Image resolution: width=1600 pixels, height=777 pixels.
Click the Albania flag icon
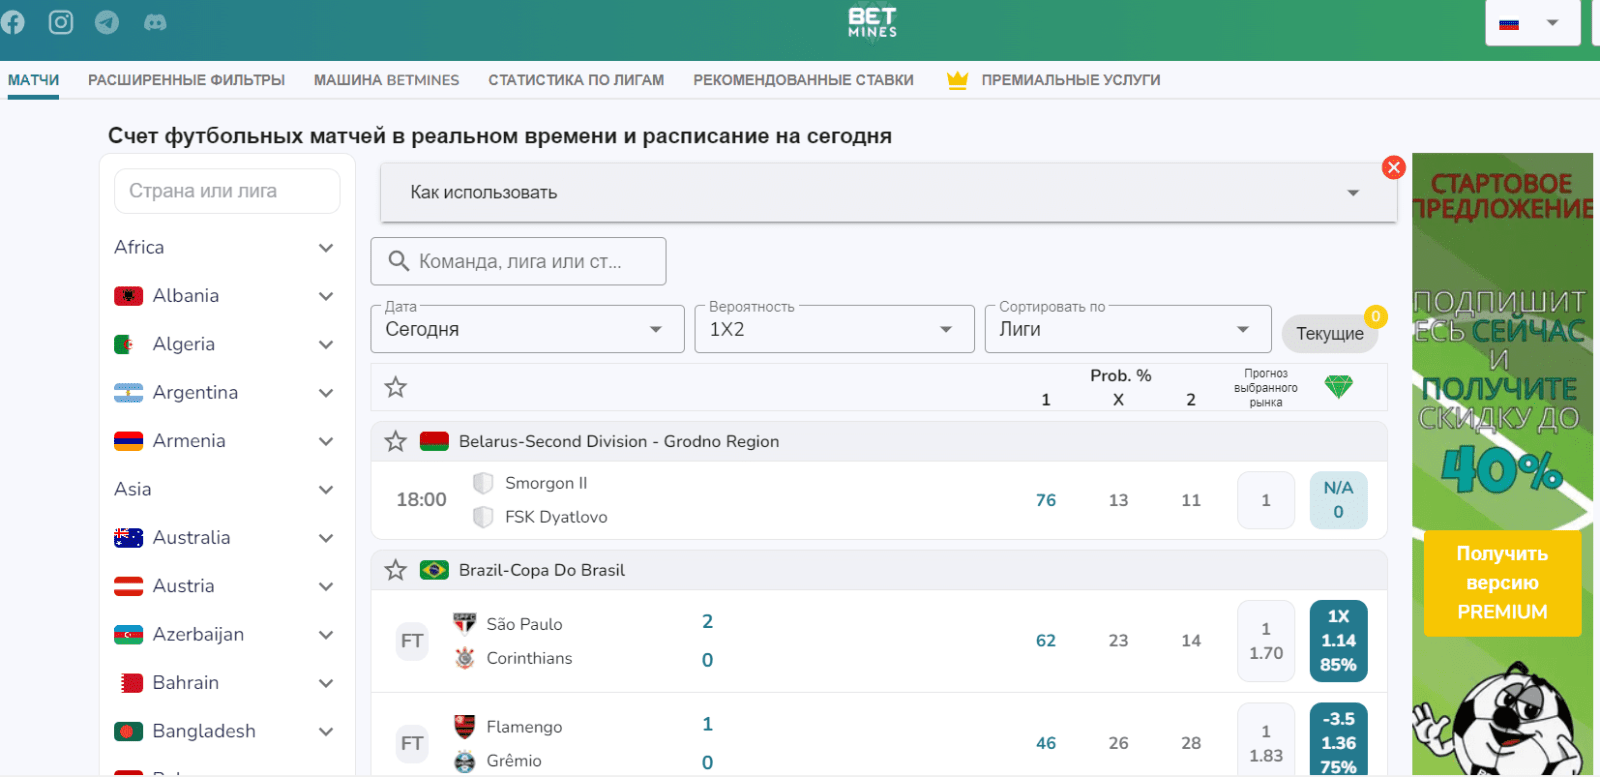tap(129, 296)
